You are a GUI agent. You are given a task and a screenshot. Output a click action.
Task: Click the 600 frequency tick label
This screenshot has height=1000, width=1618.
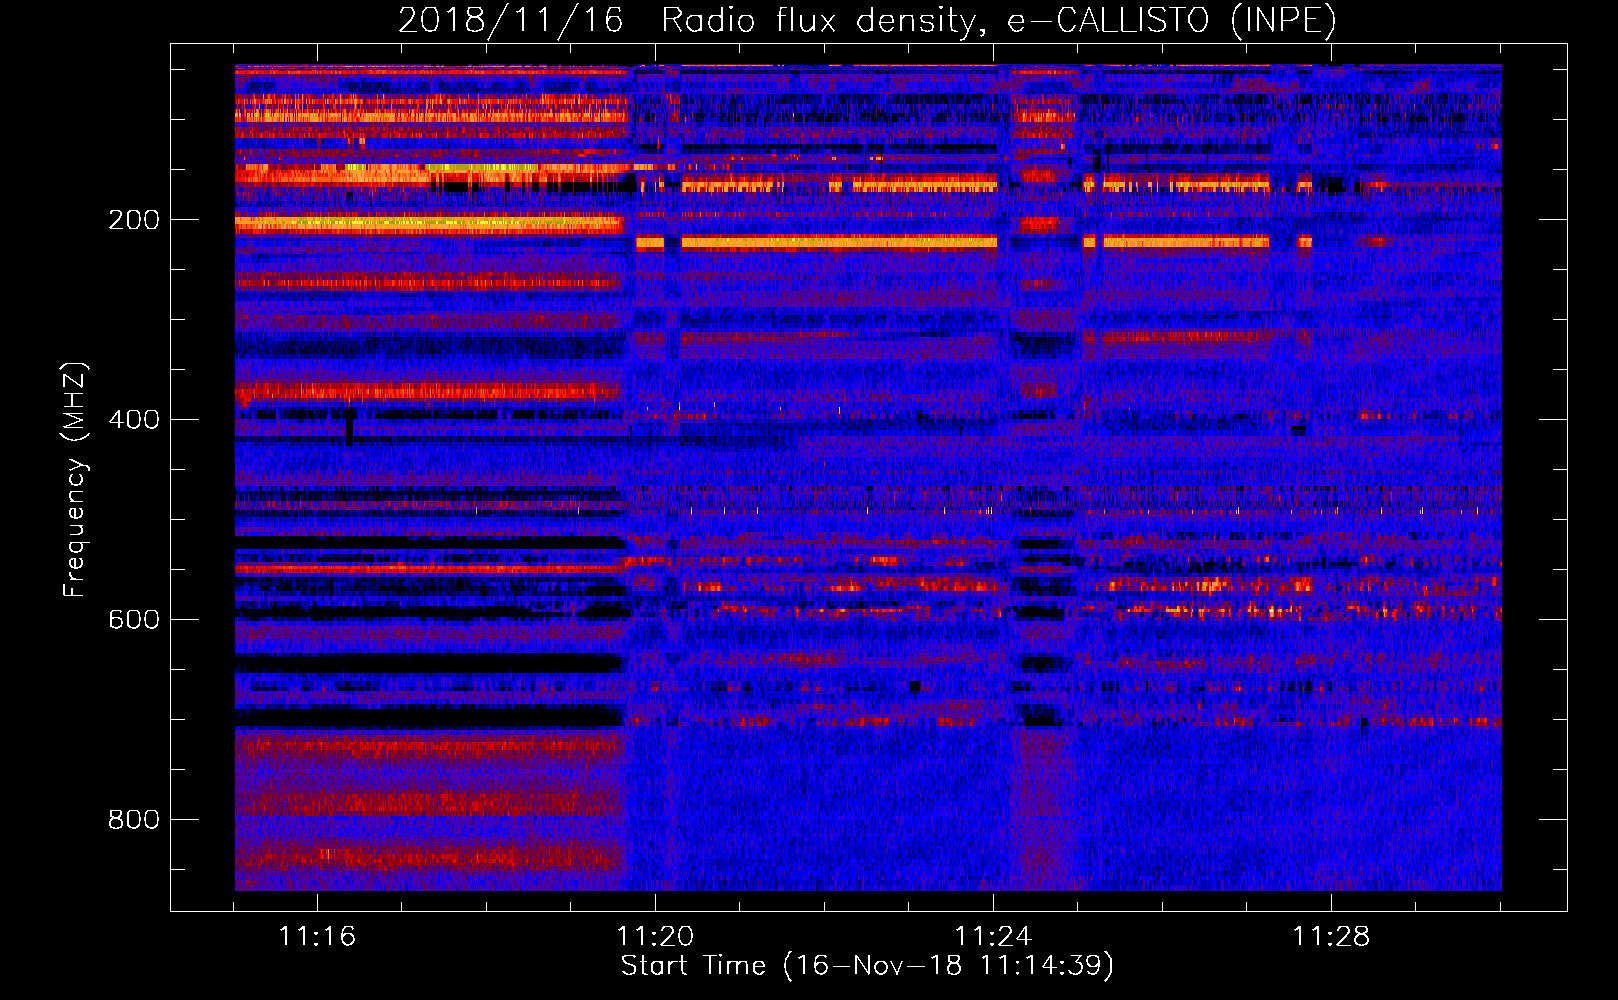[134, 620]
